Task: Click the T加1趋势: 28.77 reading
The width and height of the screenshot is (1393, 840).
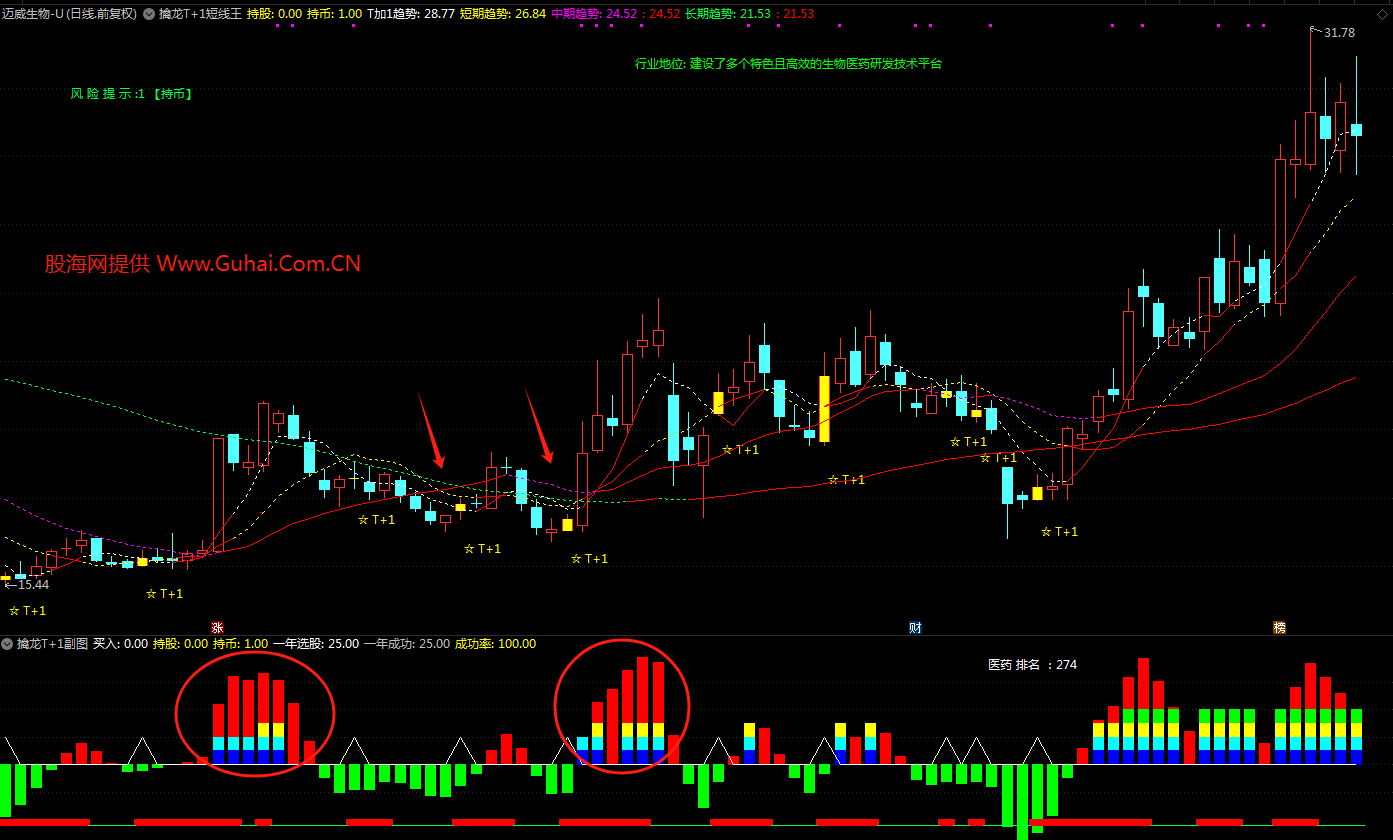Action: coord(411,14)
